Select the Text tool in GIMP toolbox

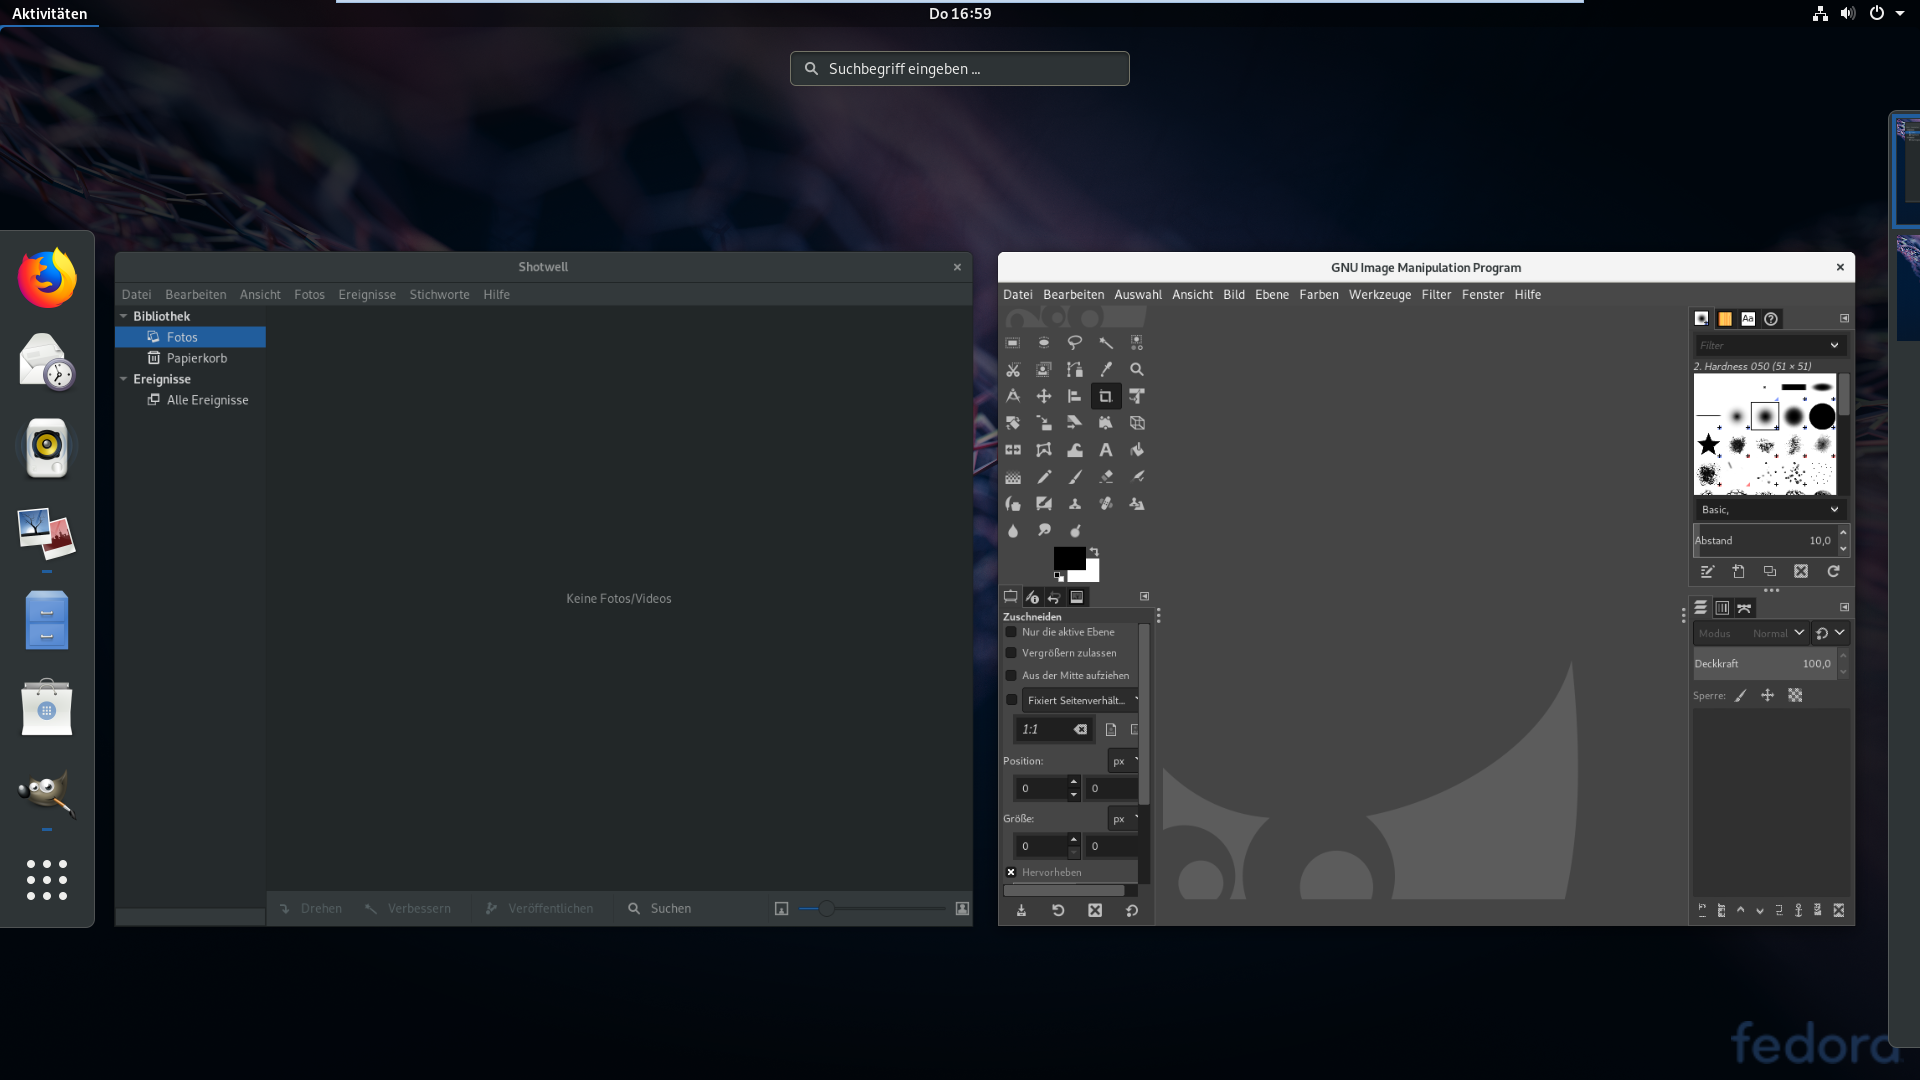(x=1105, y=450)
